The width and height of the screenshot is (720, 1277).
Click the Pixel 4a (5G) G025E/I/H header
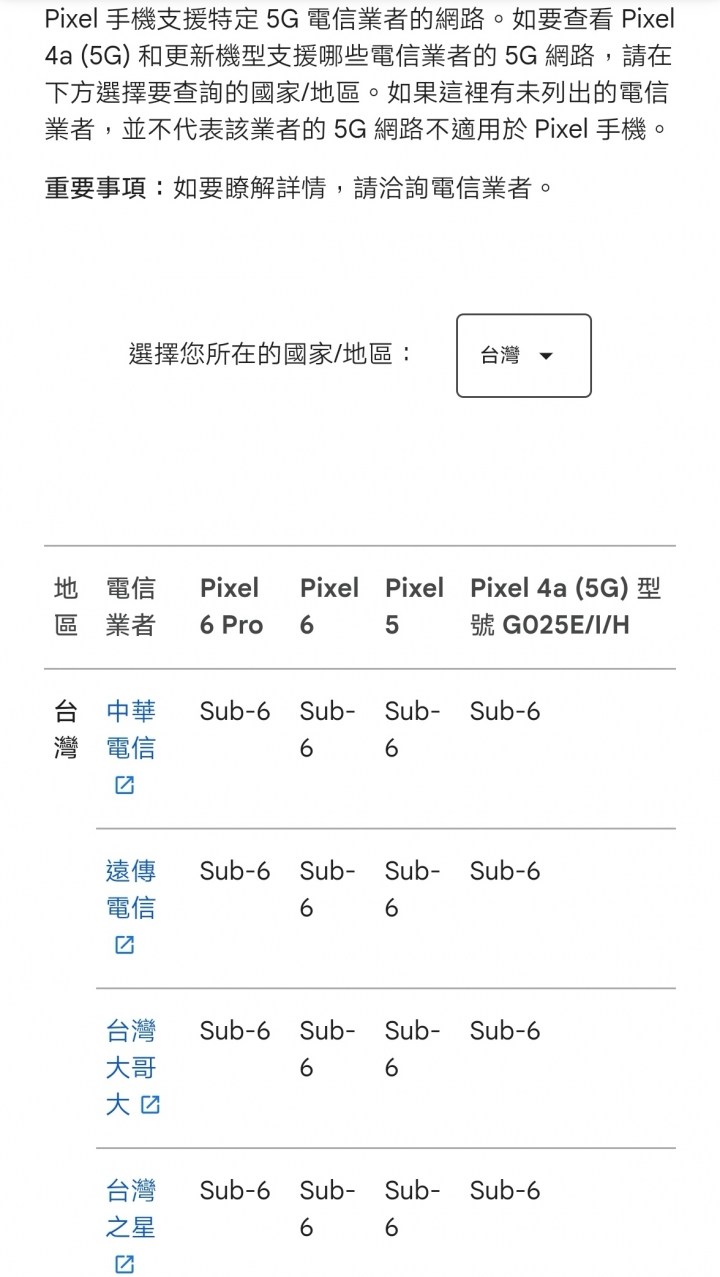click(566, 606)
